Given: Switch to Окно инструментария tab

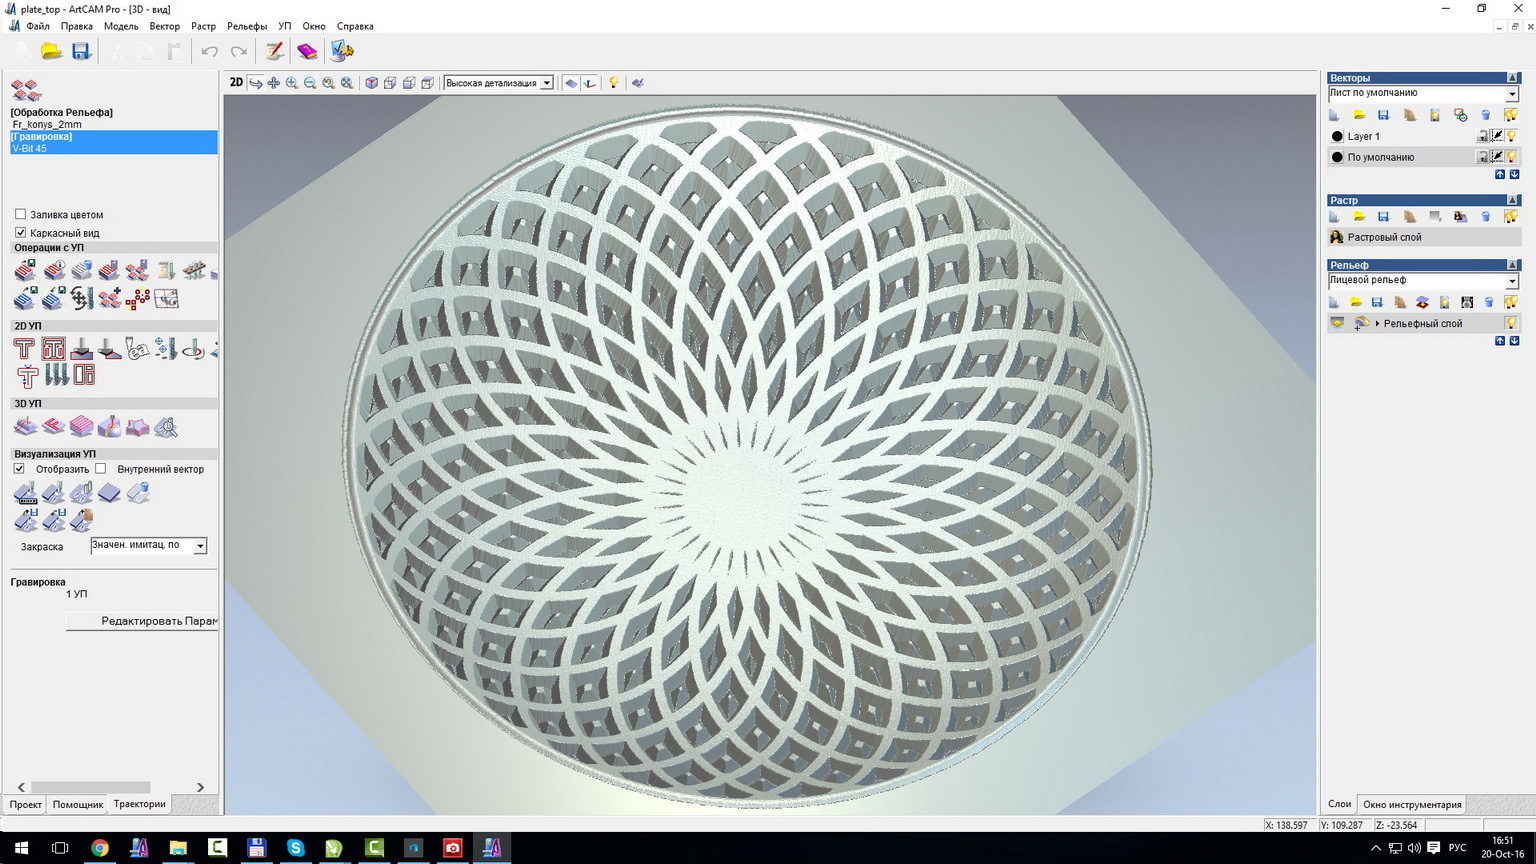Looking at the screenshot, I should [1412, 804].
